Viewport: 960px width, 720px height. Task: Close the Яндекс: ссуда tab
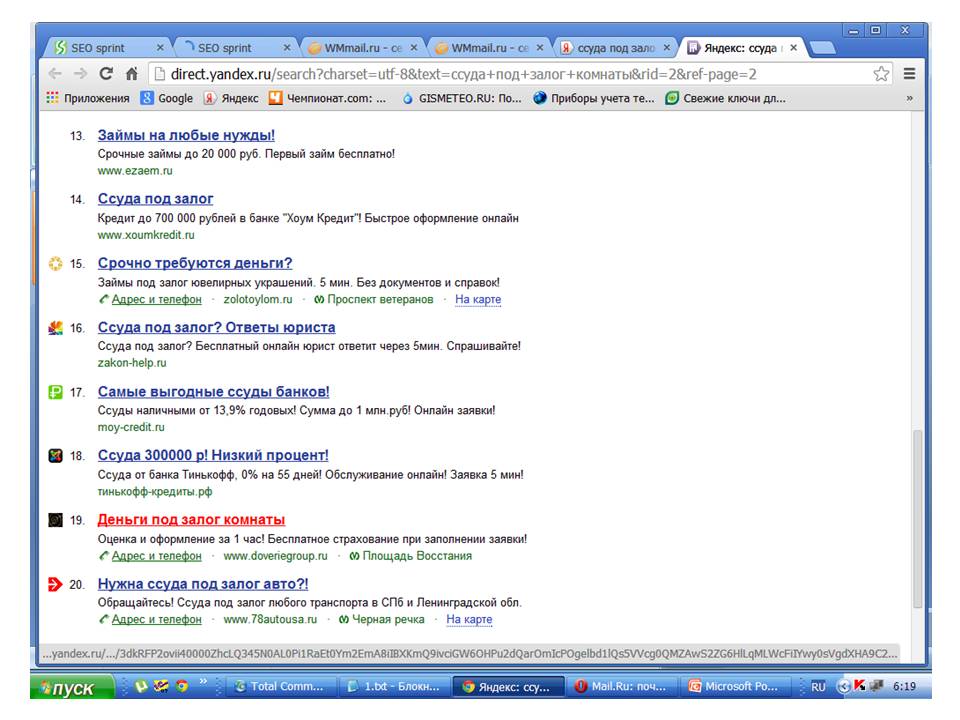pos(793,47)
